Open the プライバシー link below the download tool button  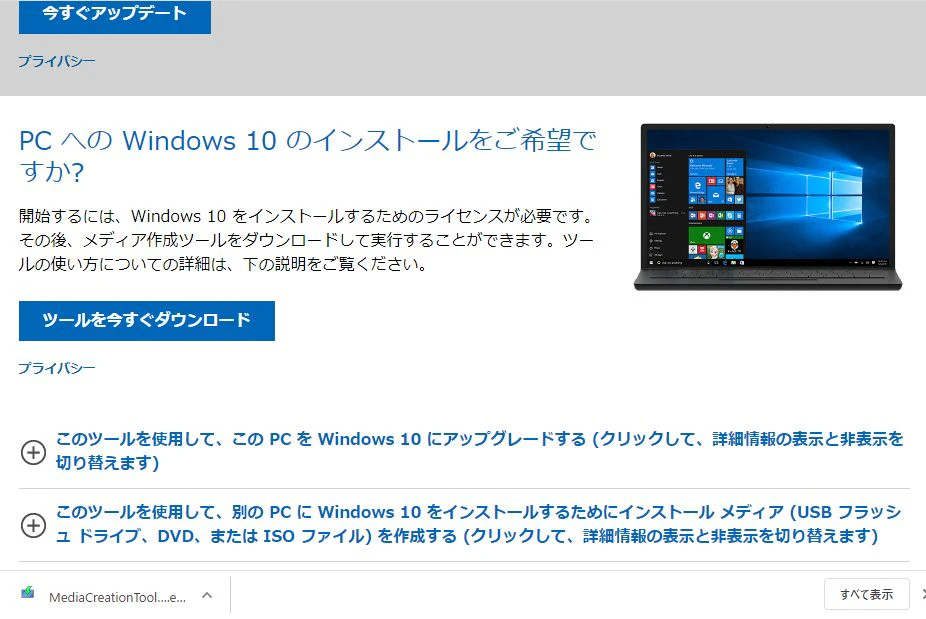57,368
